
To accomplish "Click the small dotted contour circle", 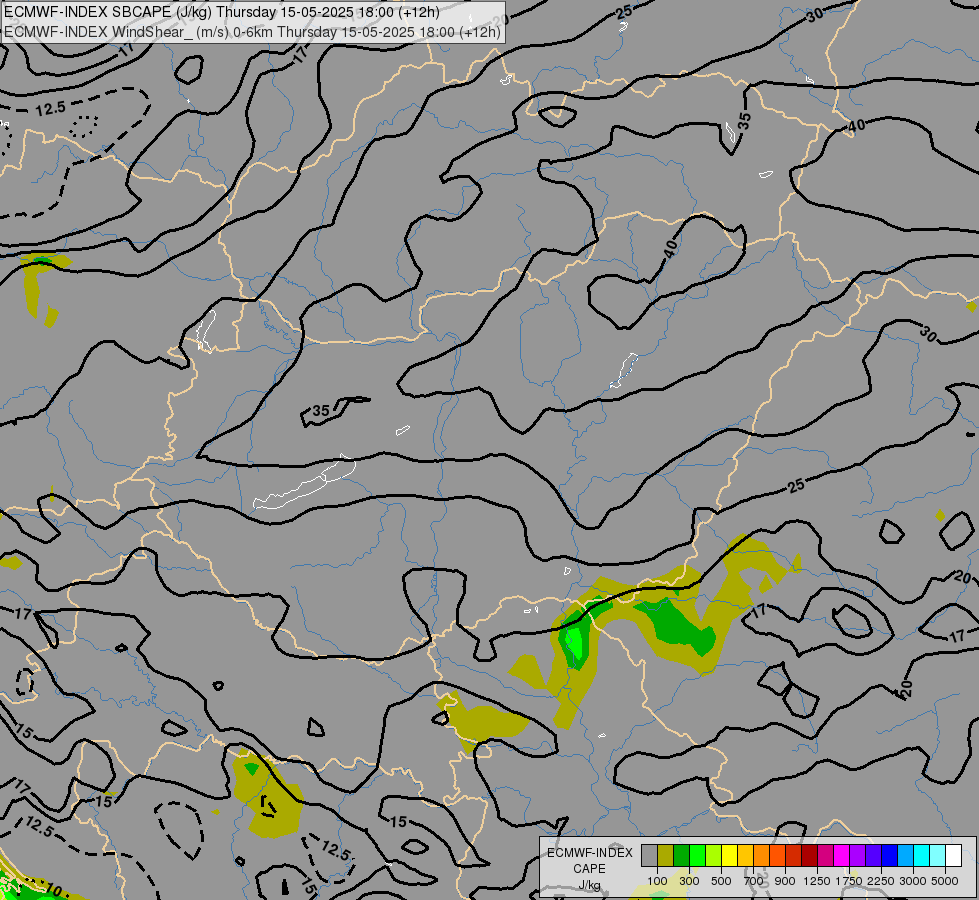I will [84, 127].
